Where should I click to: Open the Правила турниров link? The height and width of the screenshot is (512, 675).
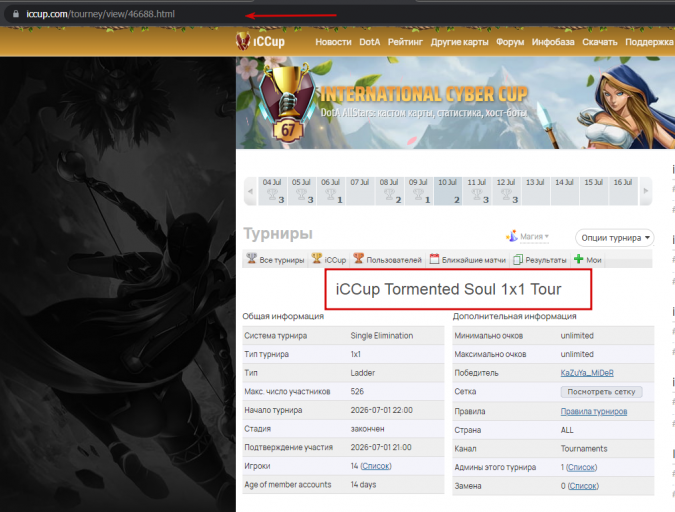[x=594, y=411]
